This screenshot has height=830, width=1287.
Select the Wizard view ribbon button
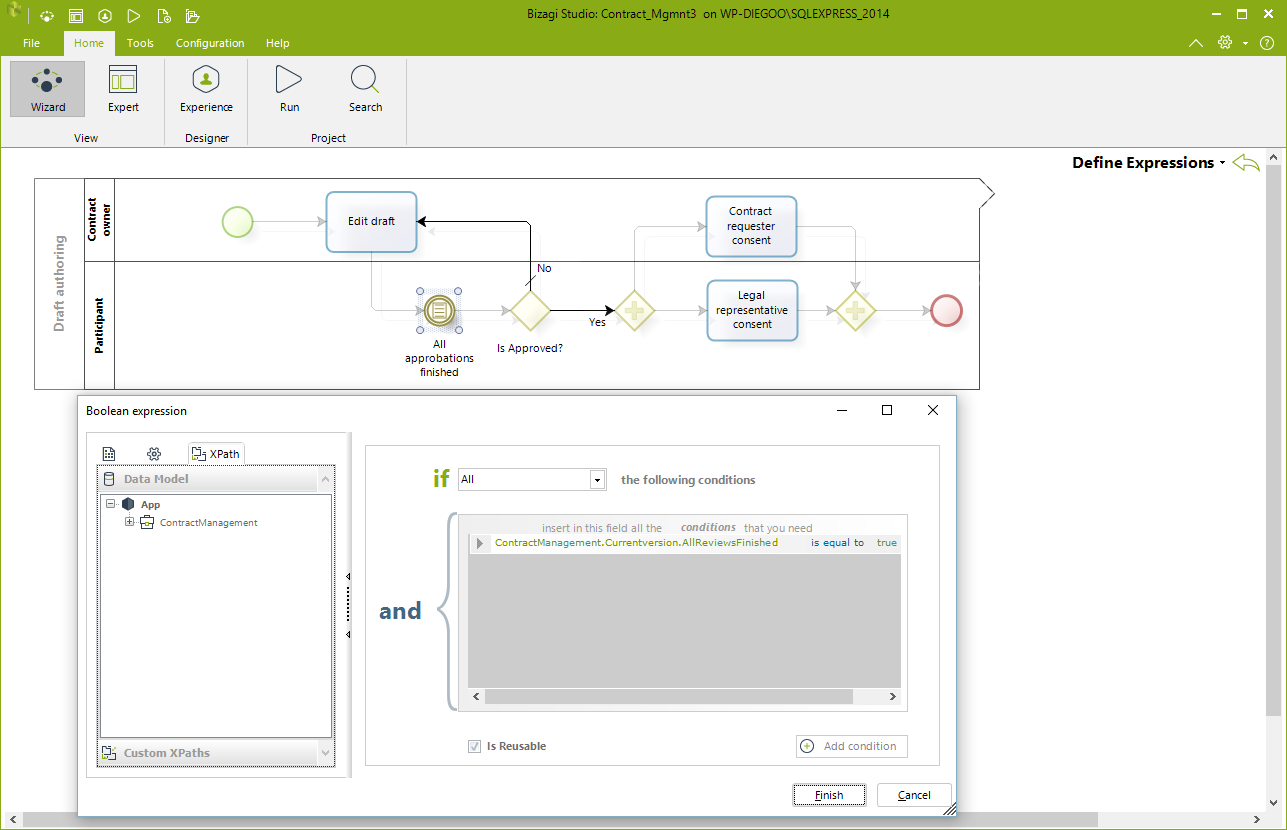click(x=48, y=89)
